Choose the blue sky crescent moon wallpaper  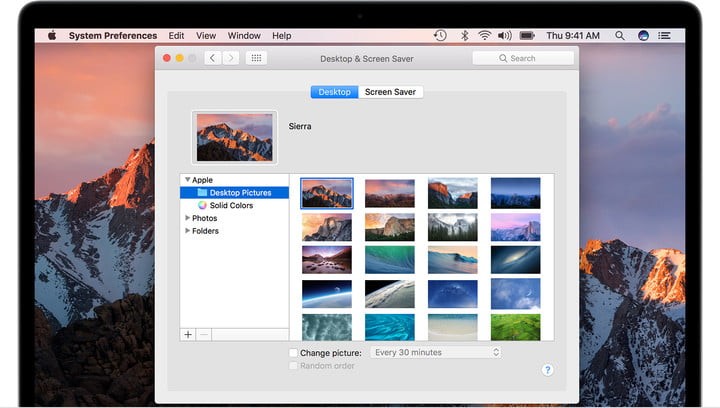516,294
